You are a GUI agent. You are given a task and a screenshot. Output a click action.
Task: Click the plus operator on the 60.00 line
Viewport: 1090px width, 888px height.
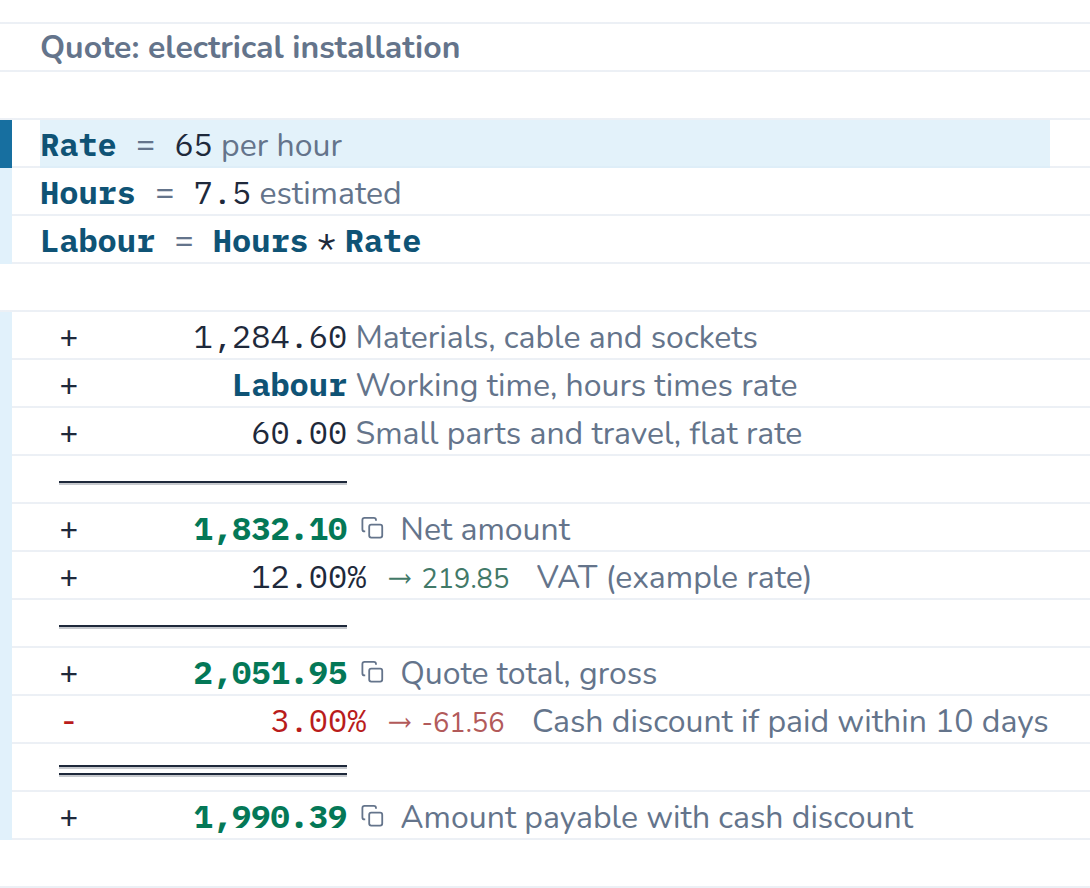point(69,434)
